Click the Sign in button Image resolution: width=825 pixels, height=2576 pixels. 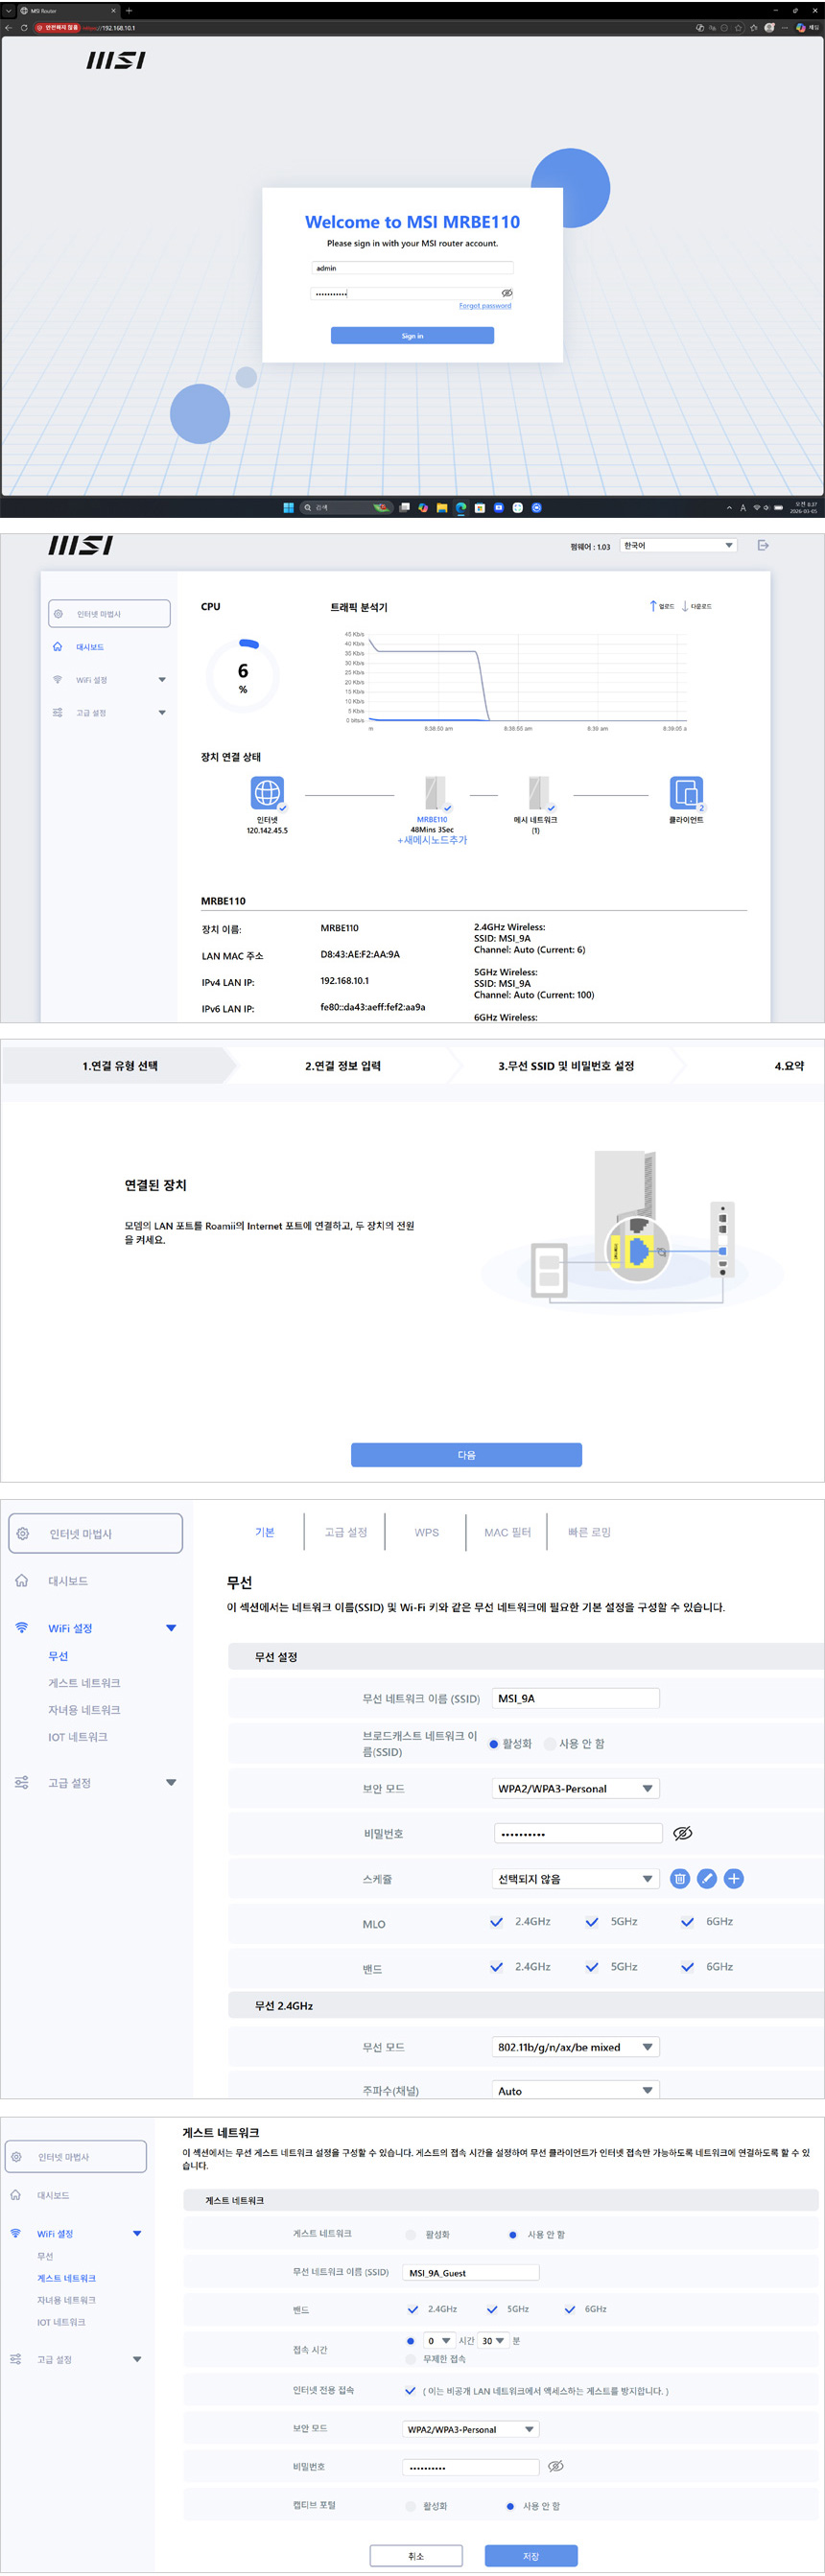click(412, 336)
